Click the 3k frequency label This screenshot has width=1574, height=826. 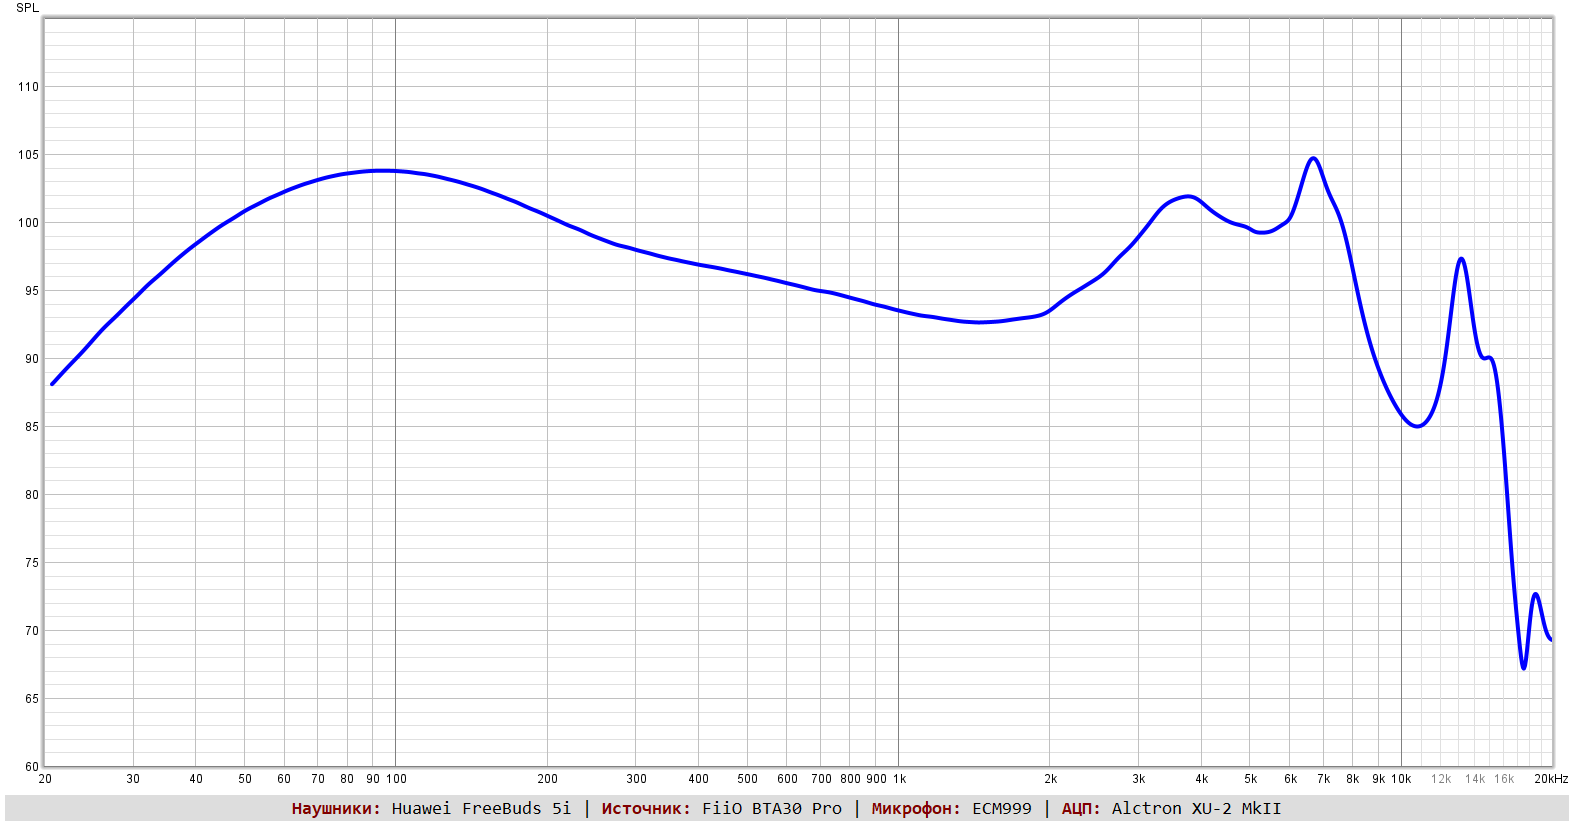(1139, 779)
